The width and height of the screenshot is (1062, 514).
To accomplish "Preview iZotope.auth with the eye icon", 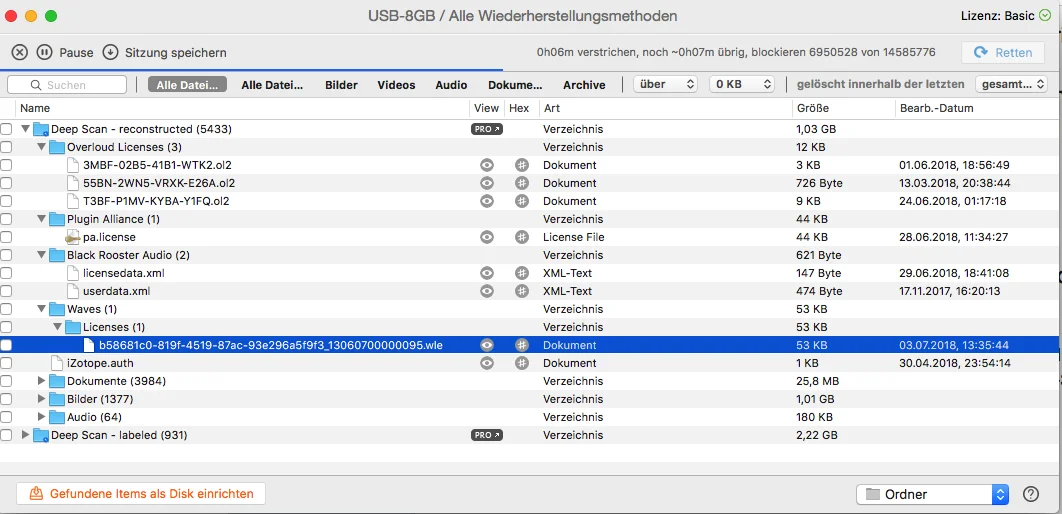I will click(486, 363).
